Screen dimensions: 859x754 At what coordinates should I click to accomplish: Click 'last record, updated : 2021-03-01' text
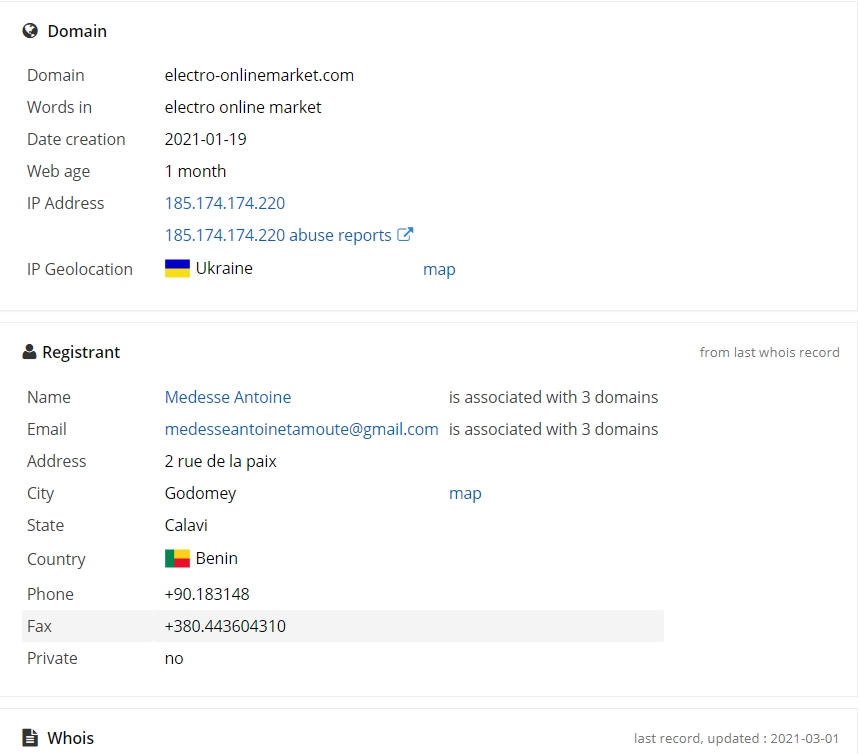736,739
